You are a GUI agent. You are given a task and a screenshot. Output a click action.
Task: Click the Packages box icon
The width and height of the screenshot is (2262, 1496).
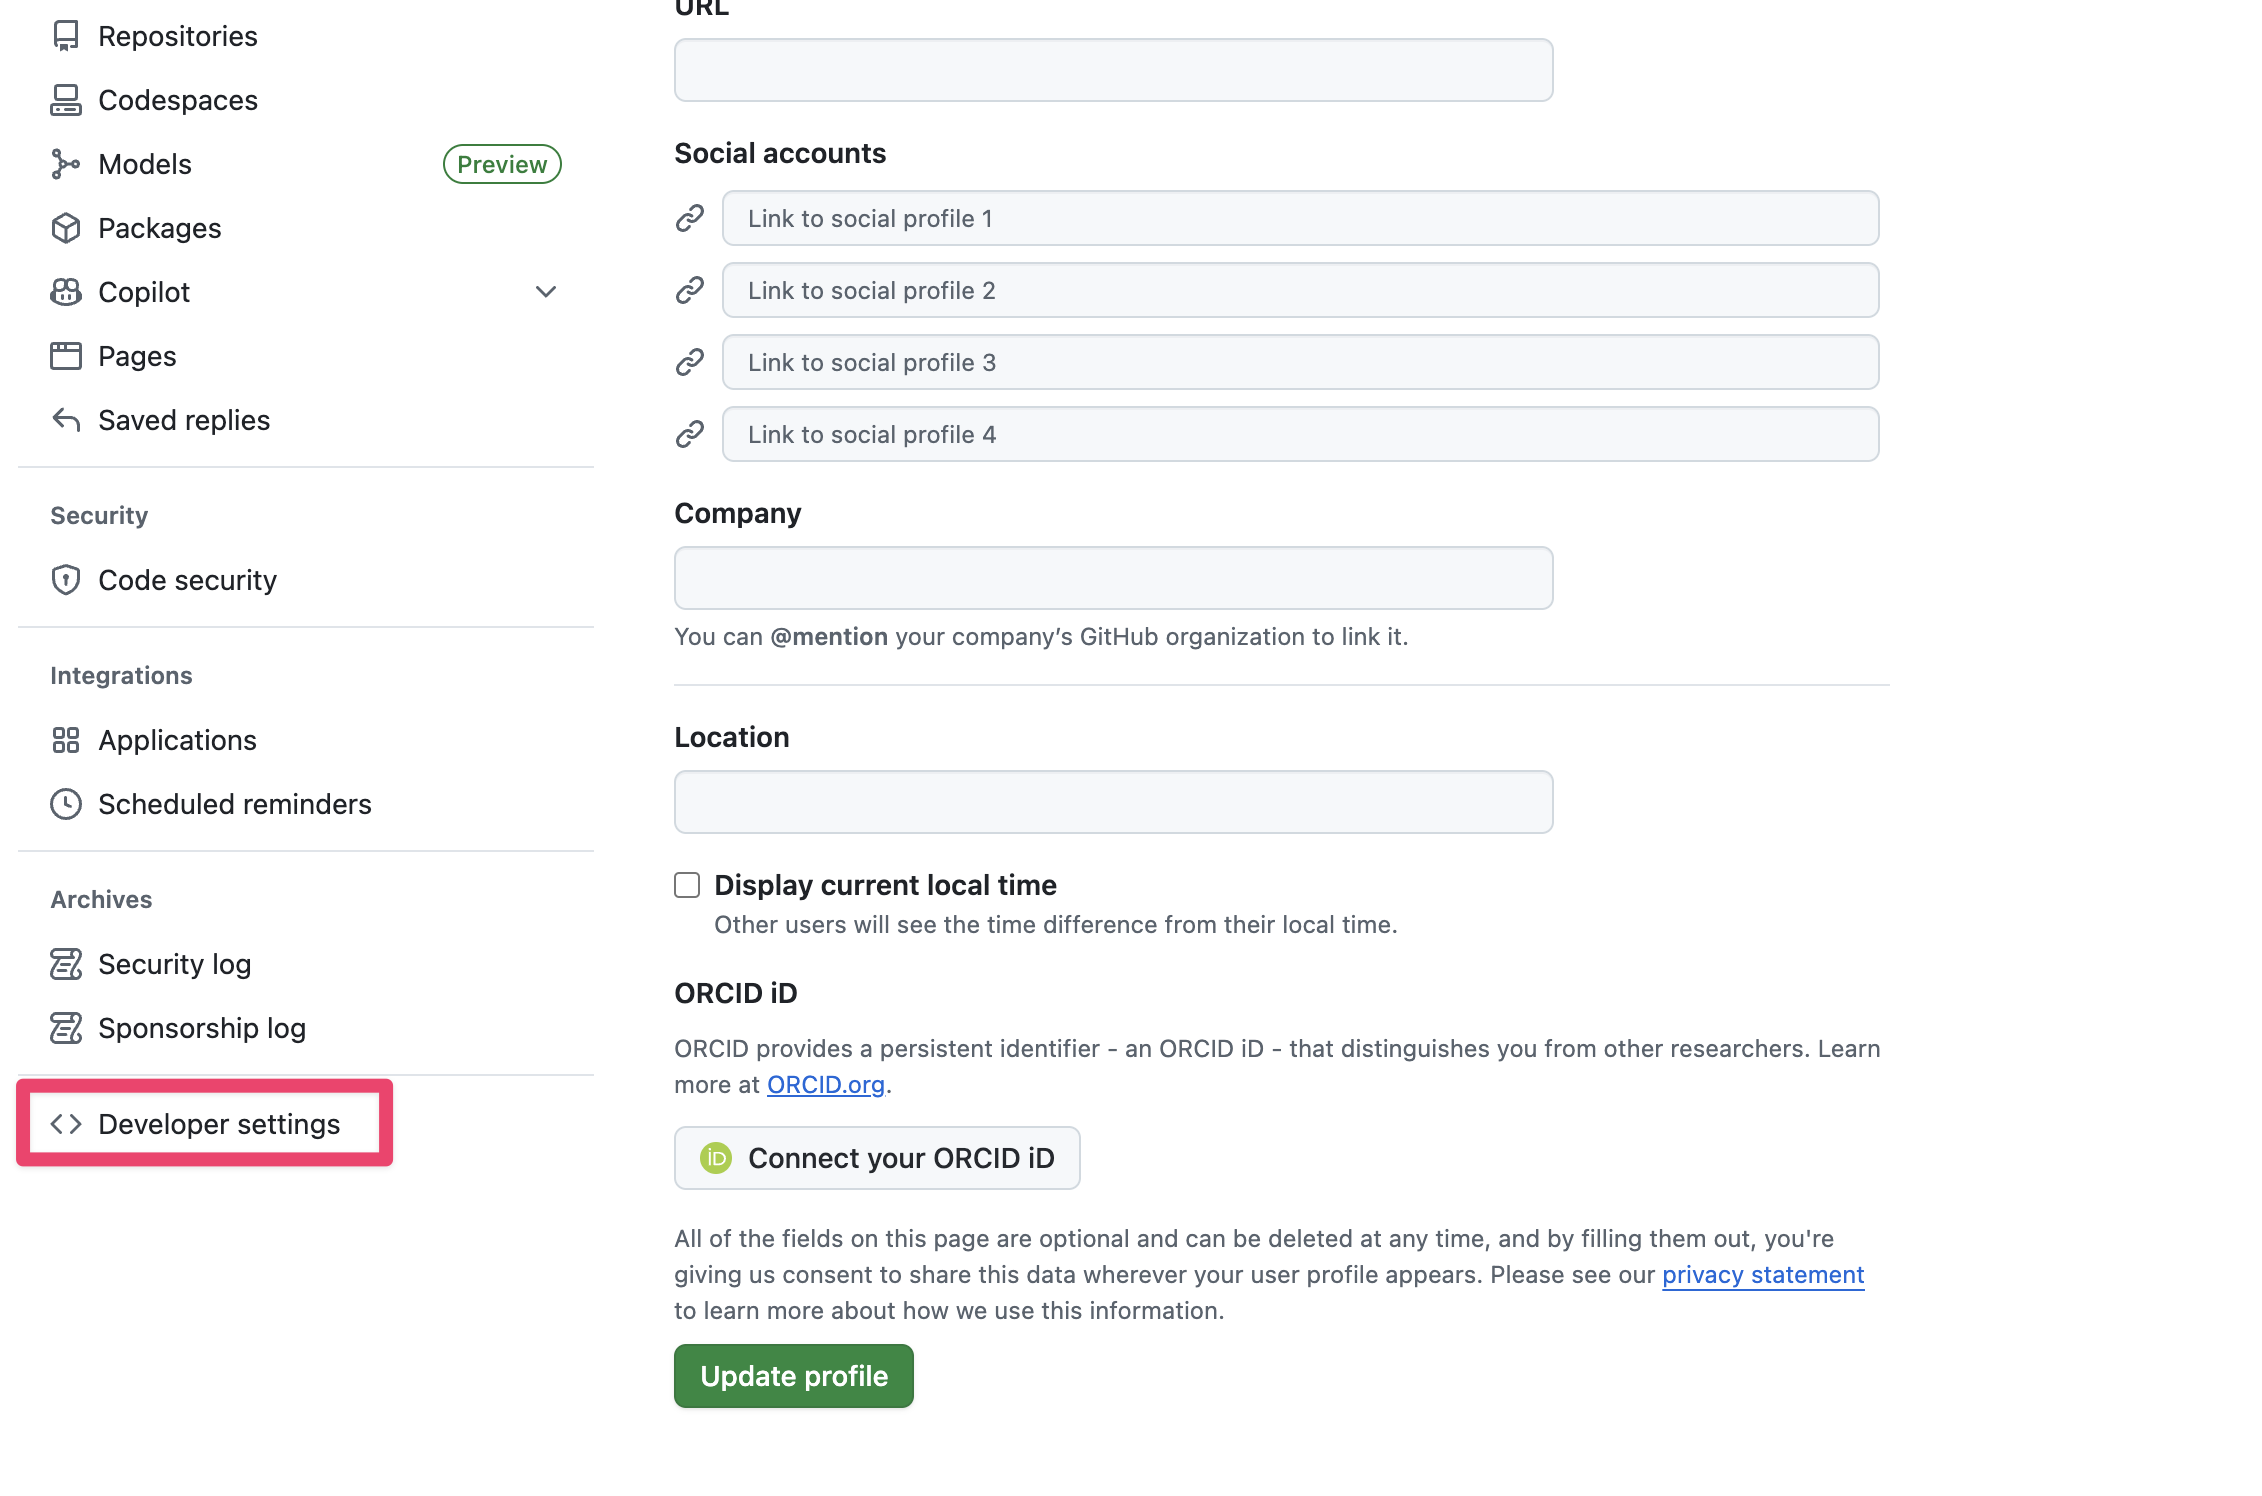click(x=66, y=228)
